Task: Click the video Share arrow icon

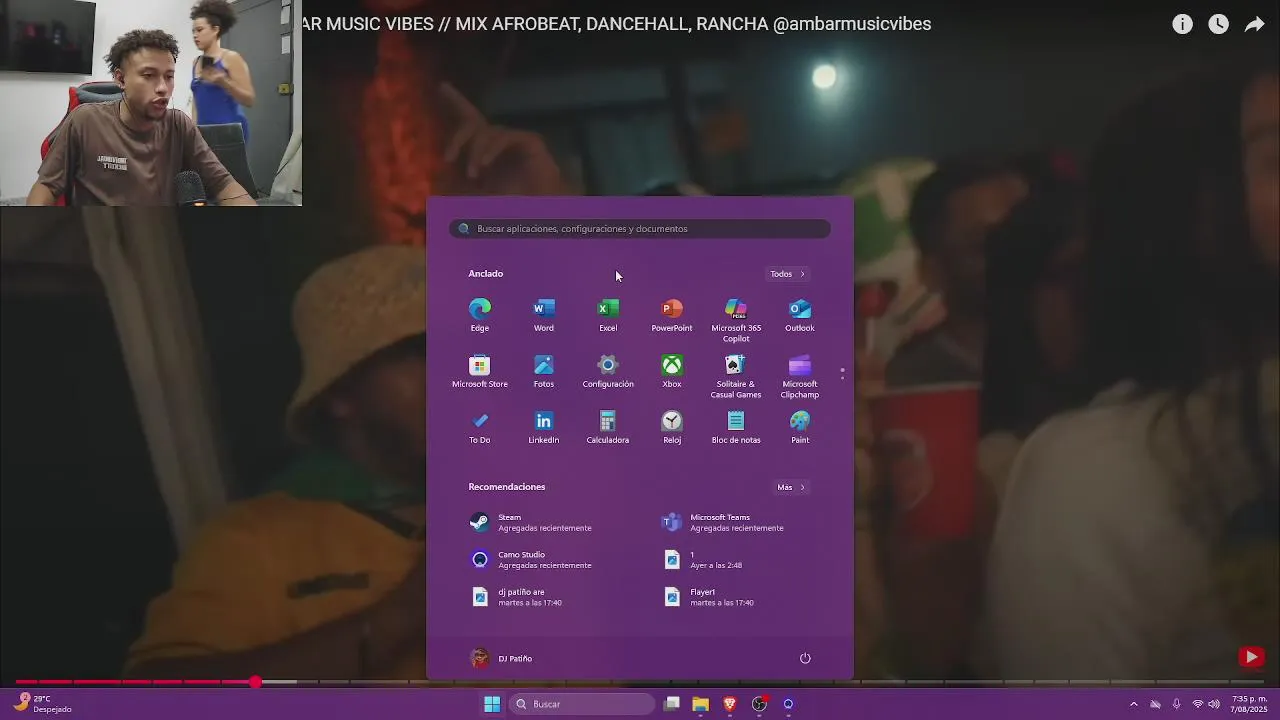Action: point(1254,24)
